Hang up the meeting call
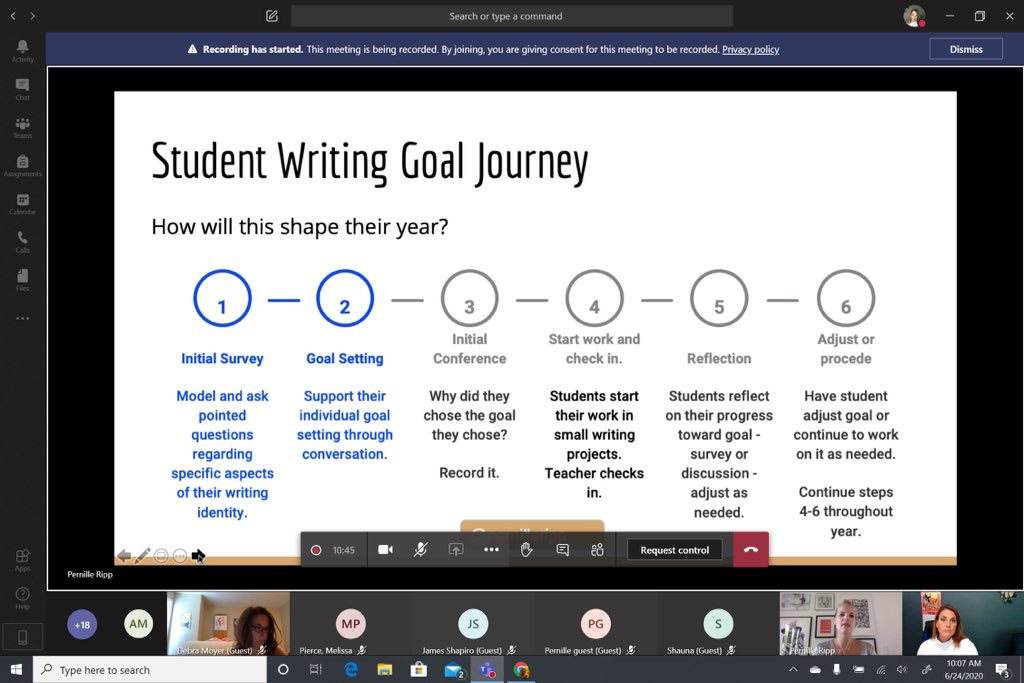1024x683 pixels. (x=751, y=549)
